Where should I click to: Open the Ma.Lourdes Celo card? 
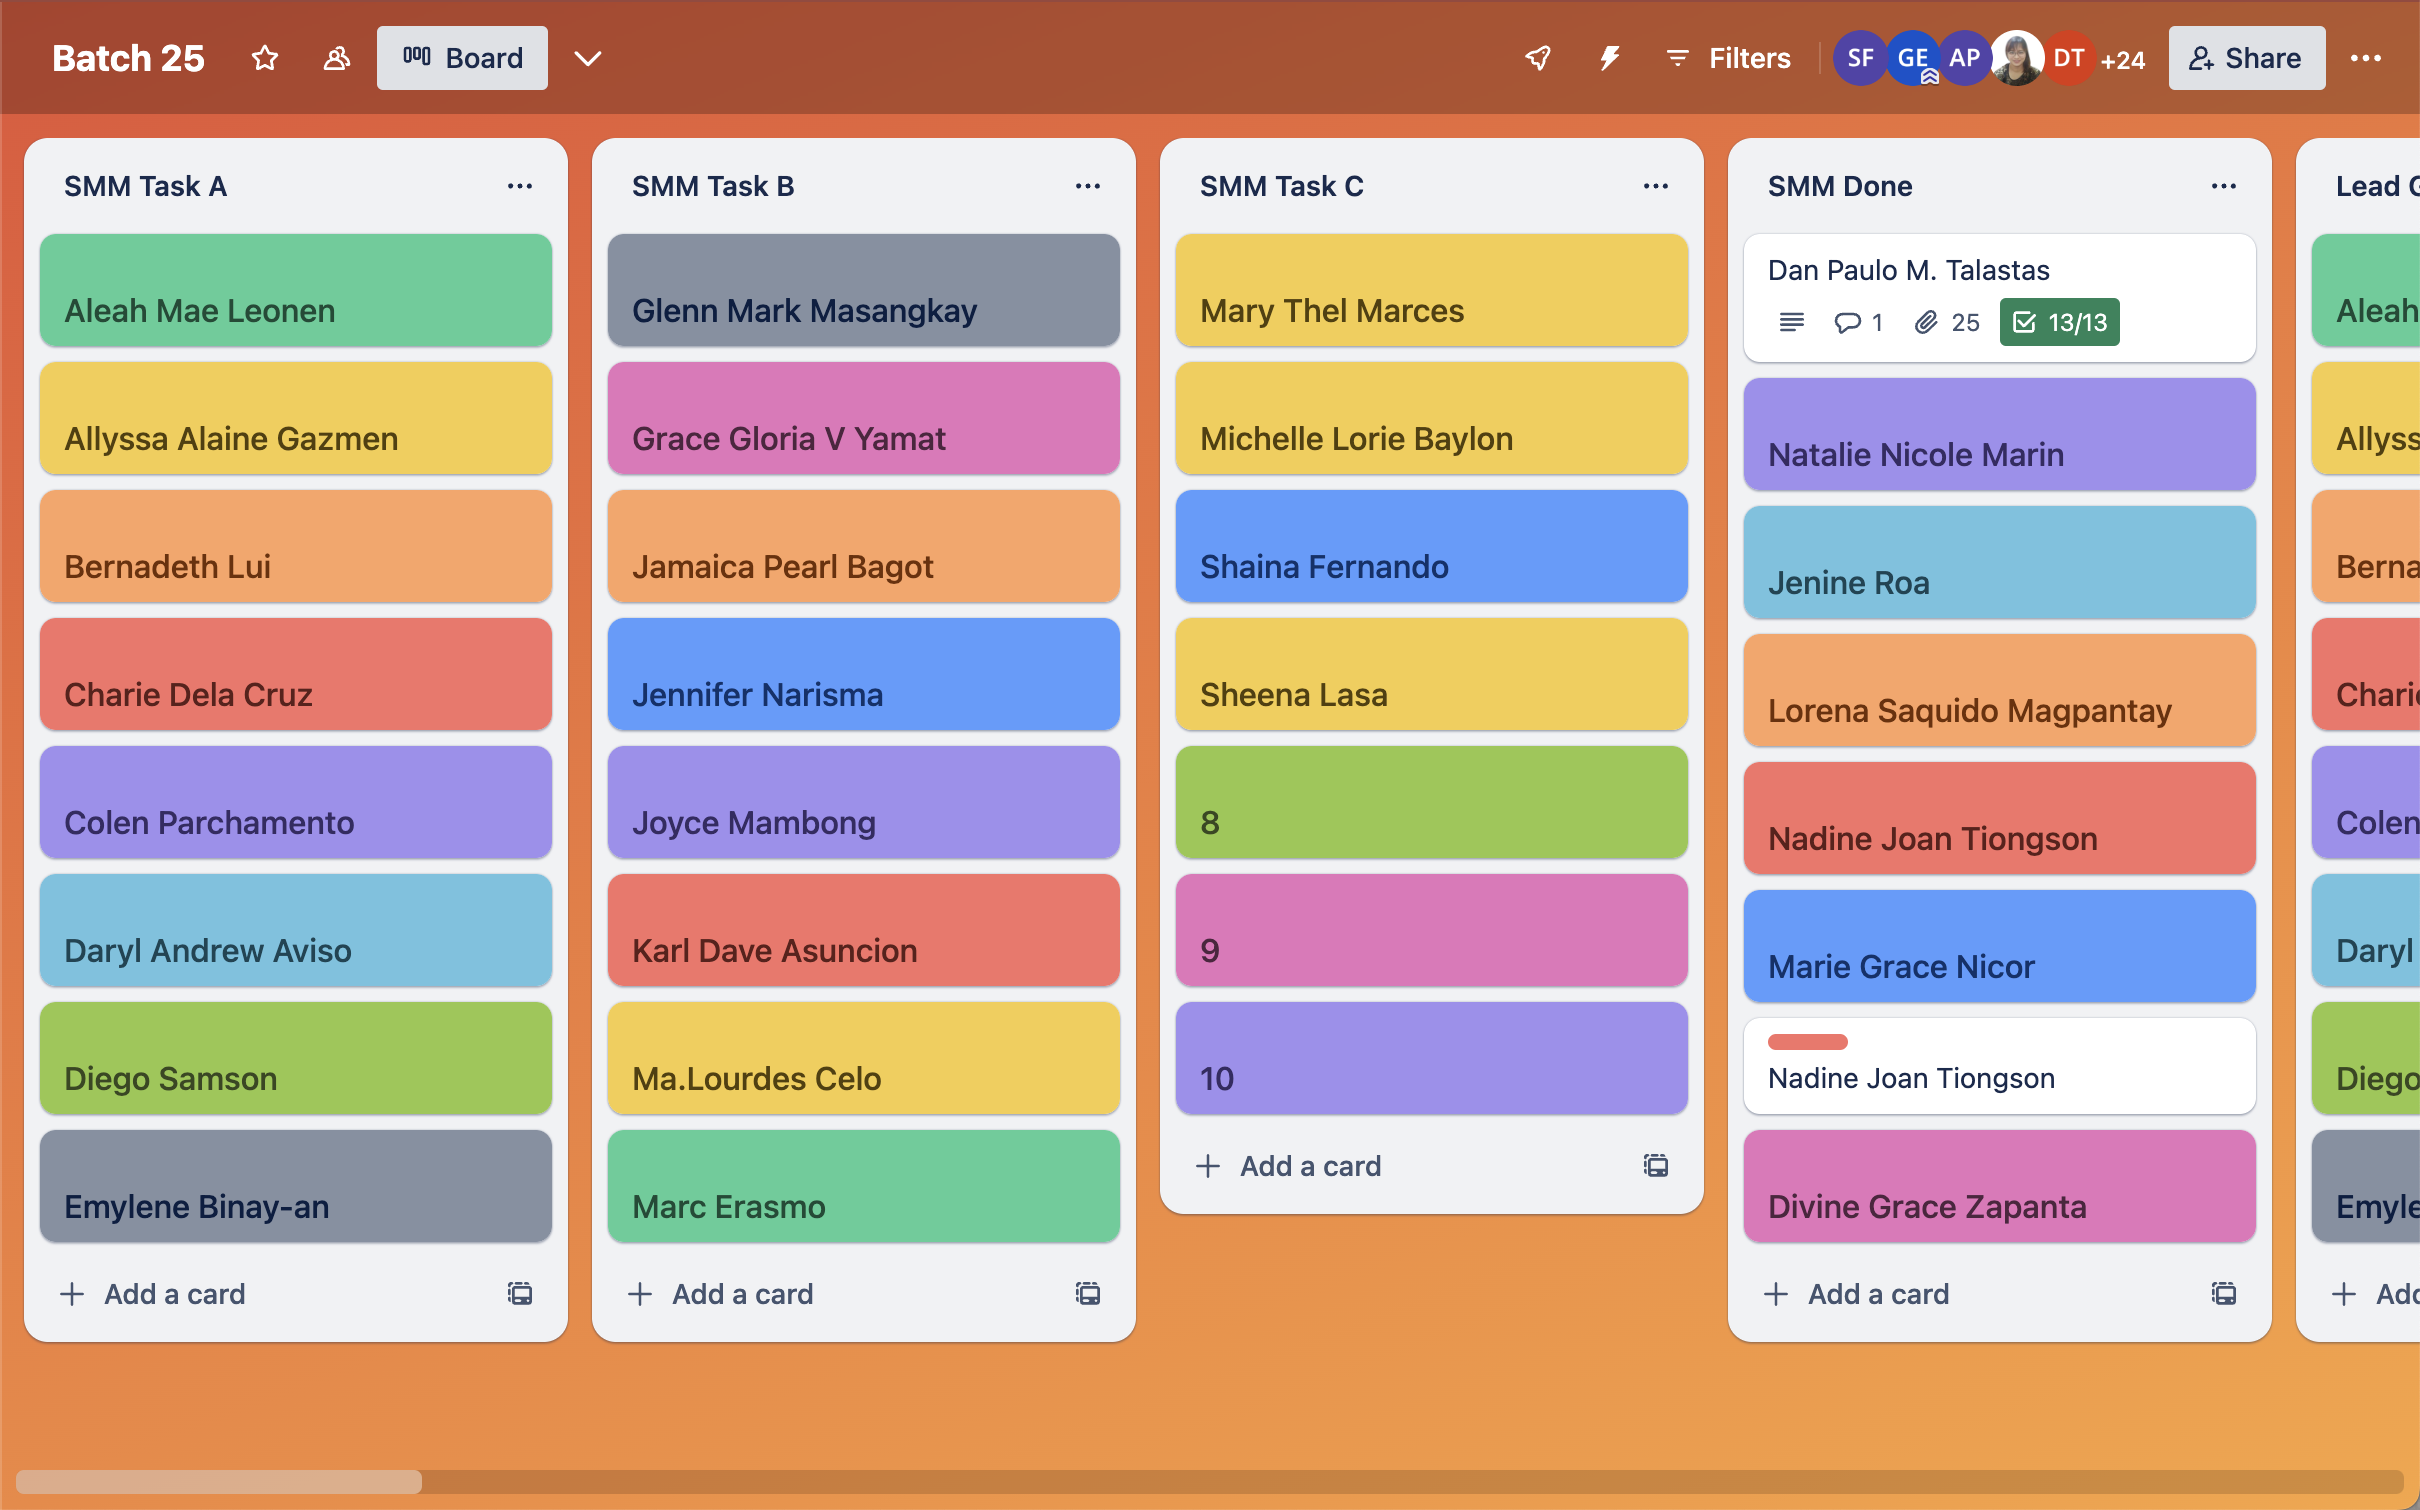point(864,1058)
